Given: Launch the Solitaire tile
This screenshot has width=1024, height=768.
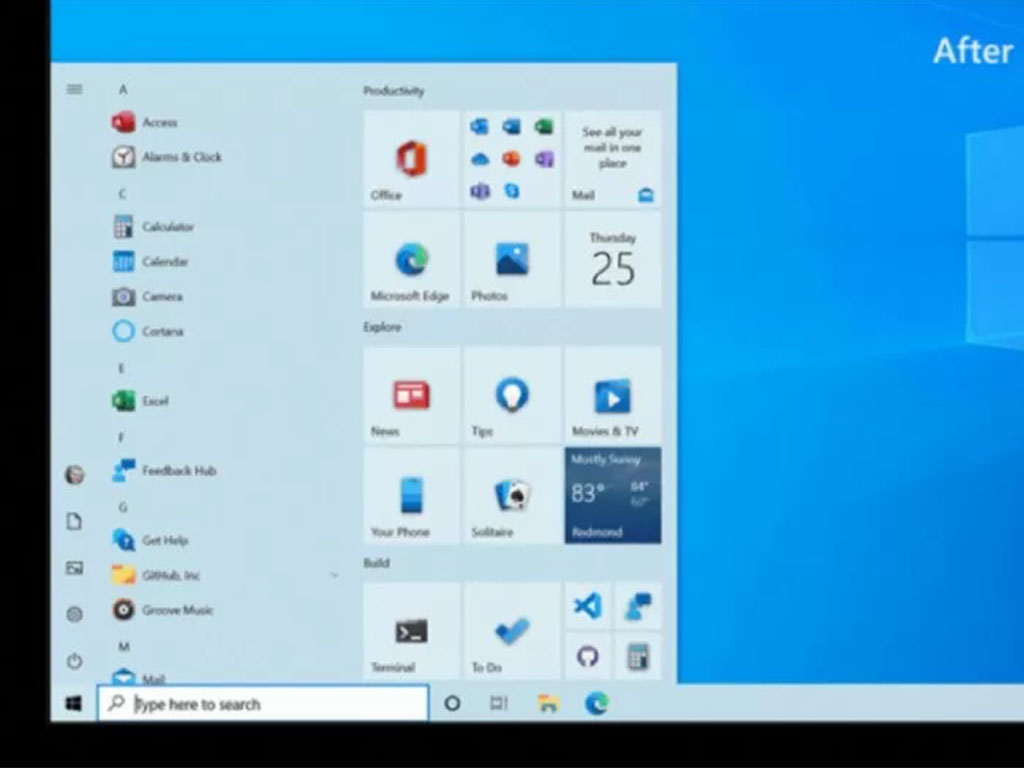Looking at the screenshot, I should coord(512,496).
